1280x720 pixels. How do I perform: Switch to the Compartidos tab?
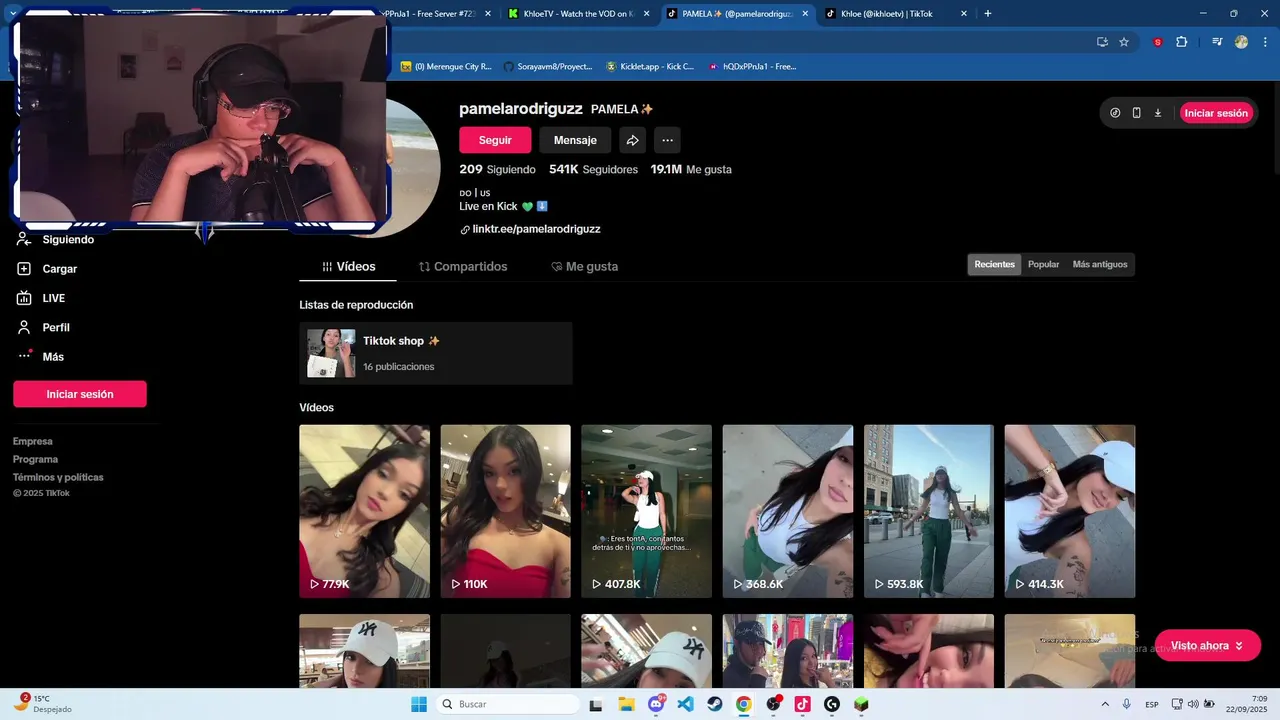[x=463, y=267]
